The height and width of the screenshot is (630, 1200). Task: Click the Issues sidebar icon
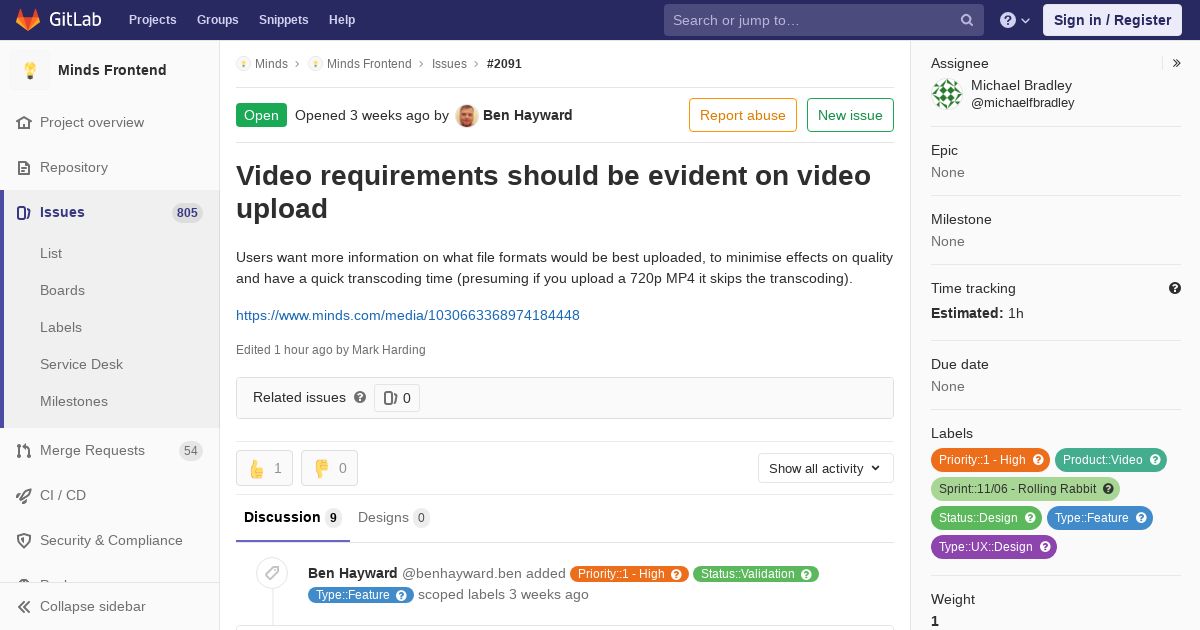(x=24, y=212)
